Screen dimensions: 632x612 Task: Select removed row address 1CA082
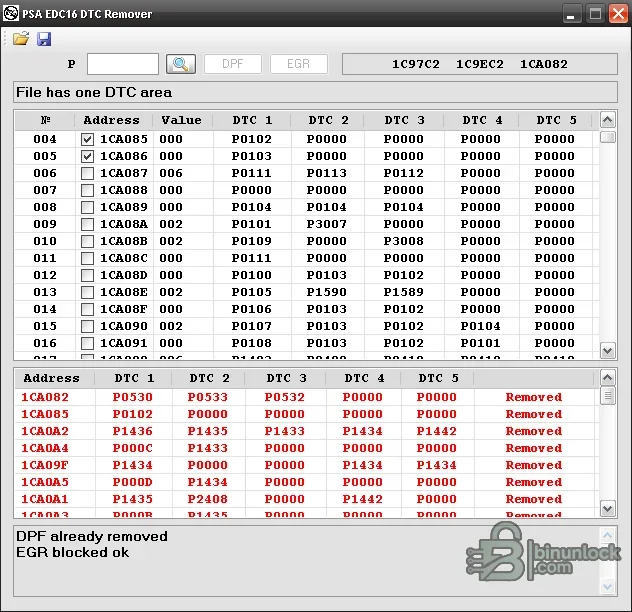pos(45,398)
